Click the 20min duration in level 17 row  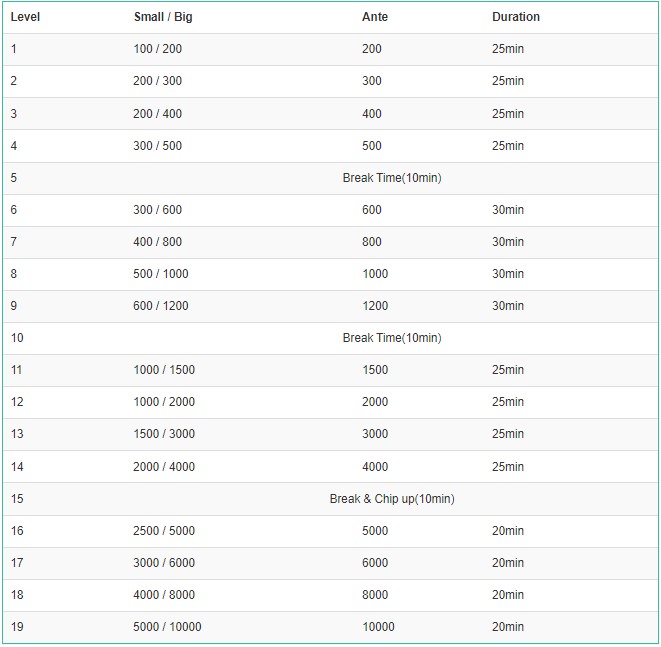coord(508,563)
